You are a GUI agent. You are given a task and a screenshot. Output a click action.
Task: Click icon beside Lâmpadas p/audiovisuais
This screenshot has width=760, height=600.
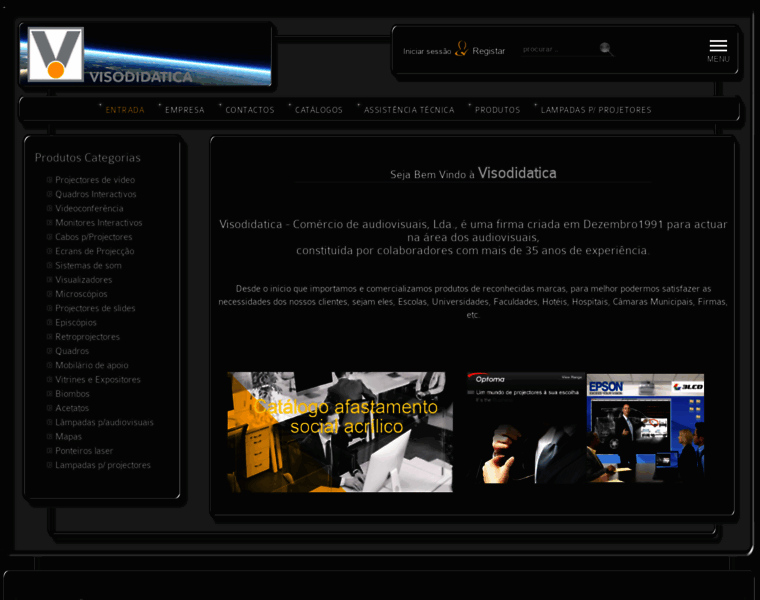[49, 422]
